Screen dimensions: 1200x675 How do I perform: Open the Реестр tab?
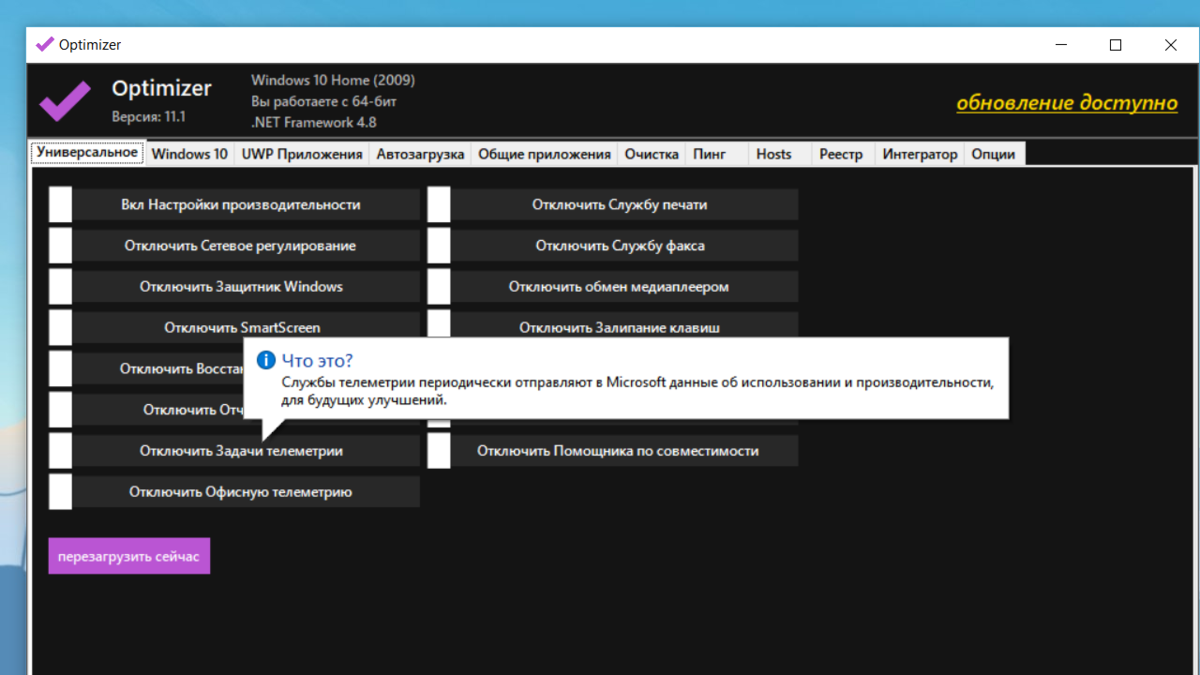841,154
